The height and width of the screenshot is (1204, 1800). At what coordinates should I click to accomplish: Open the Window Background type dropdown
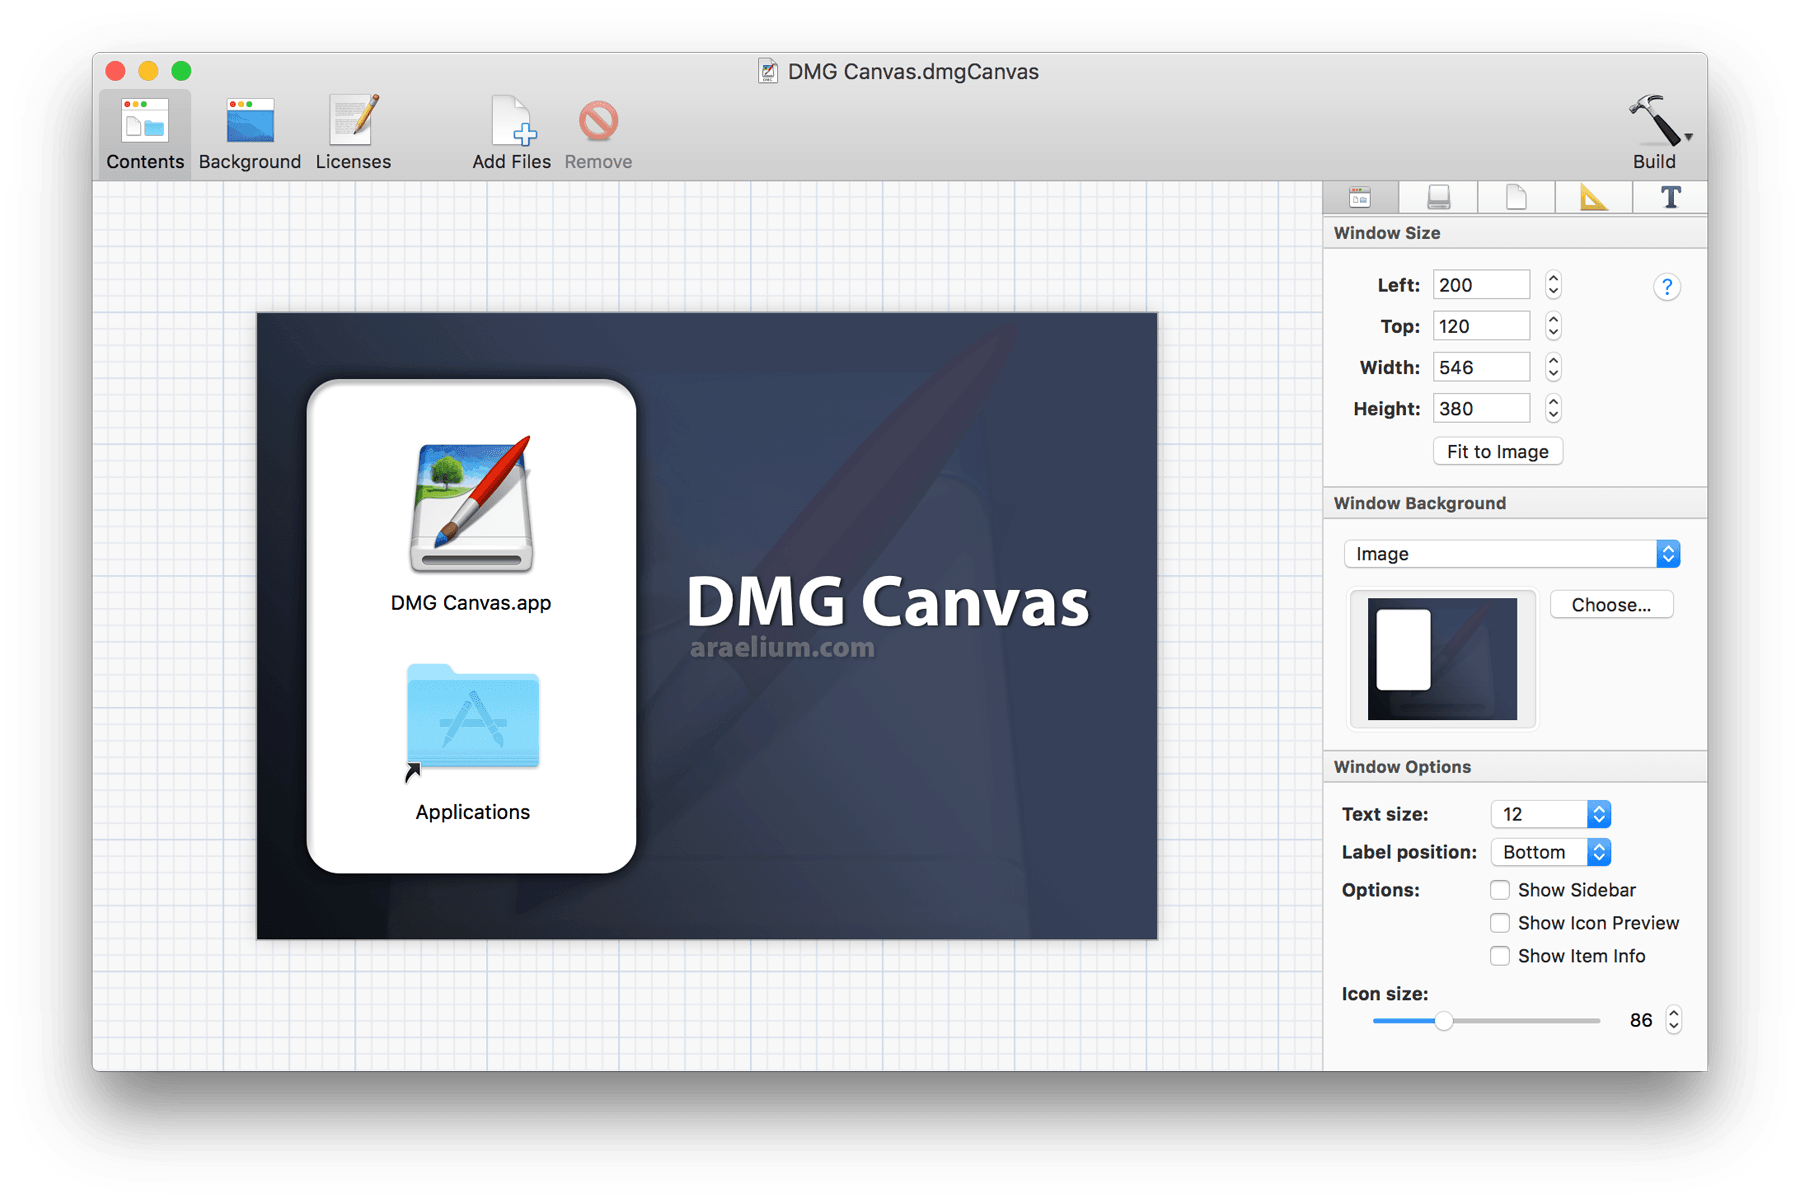coord(1510,553)
